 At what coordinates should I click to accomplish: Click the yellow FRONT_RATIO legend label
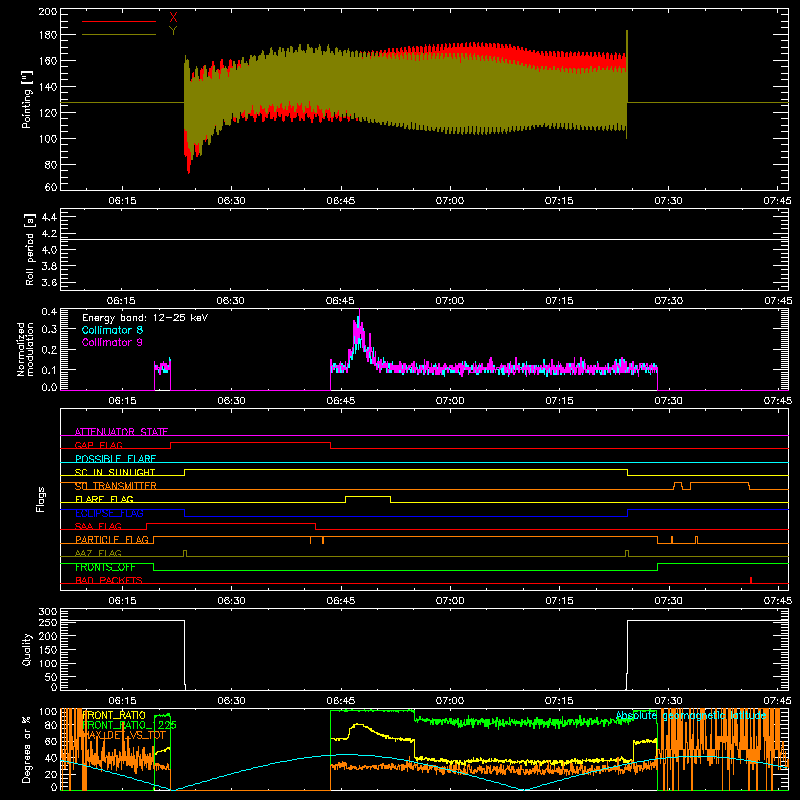[x=114, y=715]
